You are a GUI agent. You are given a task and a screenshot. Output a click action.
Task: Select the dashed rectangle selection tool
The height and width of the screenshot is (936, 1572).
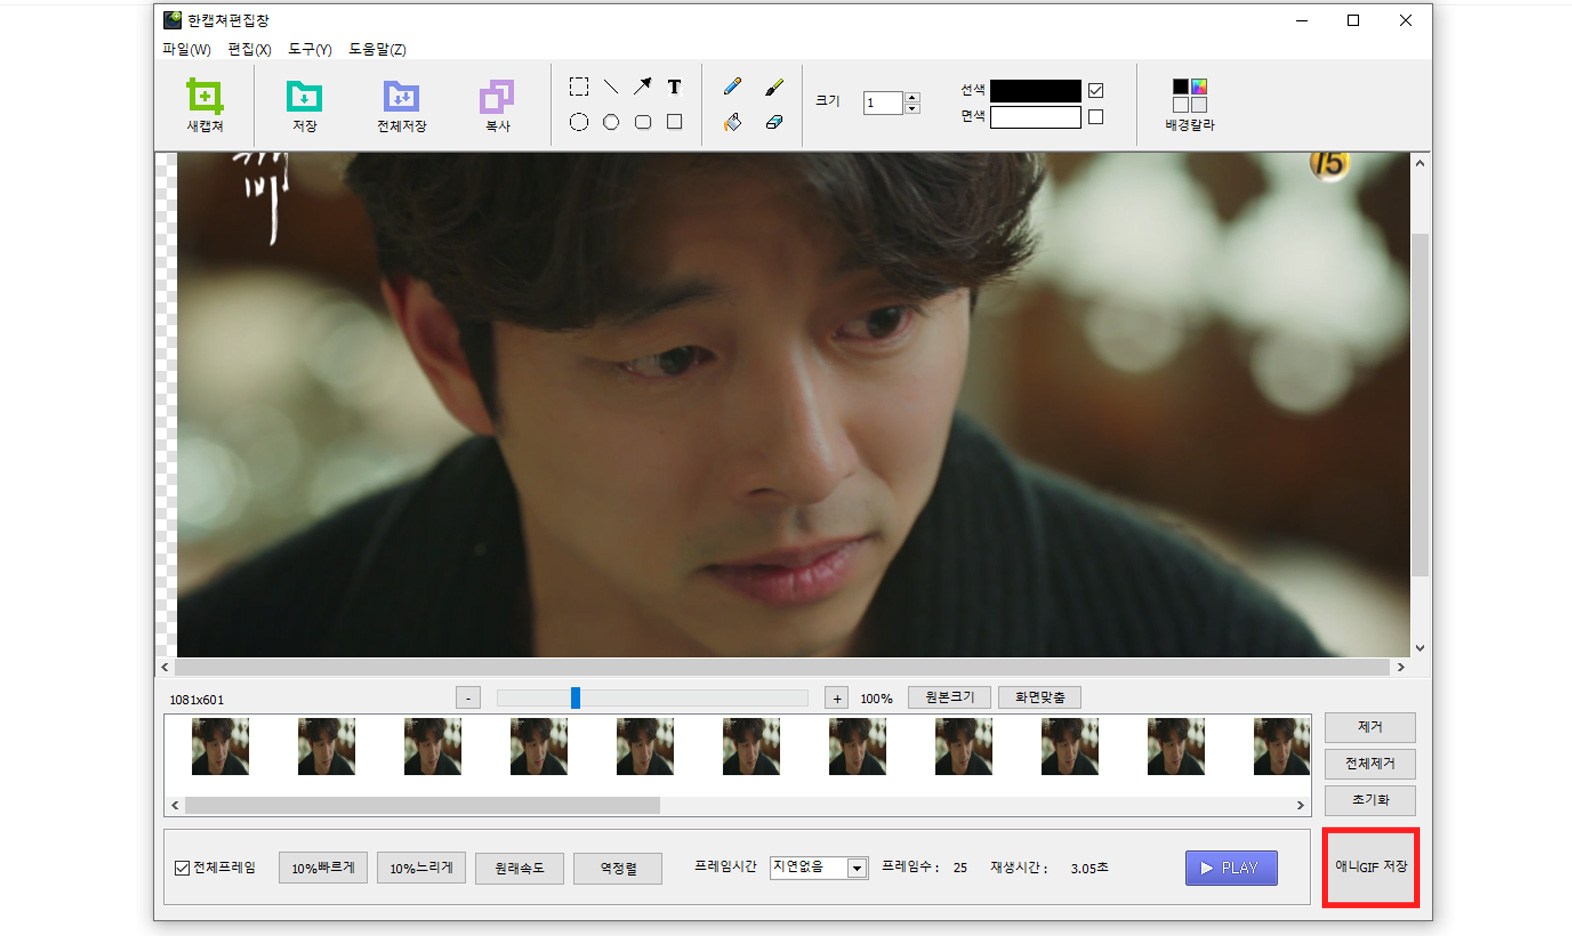click(x=578, y=87)
